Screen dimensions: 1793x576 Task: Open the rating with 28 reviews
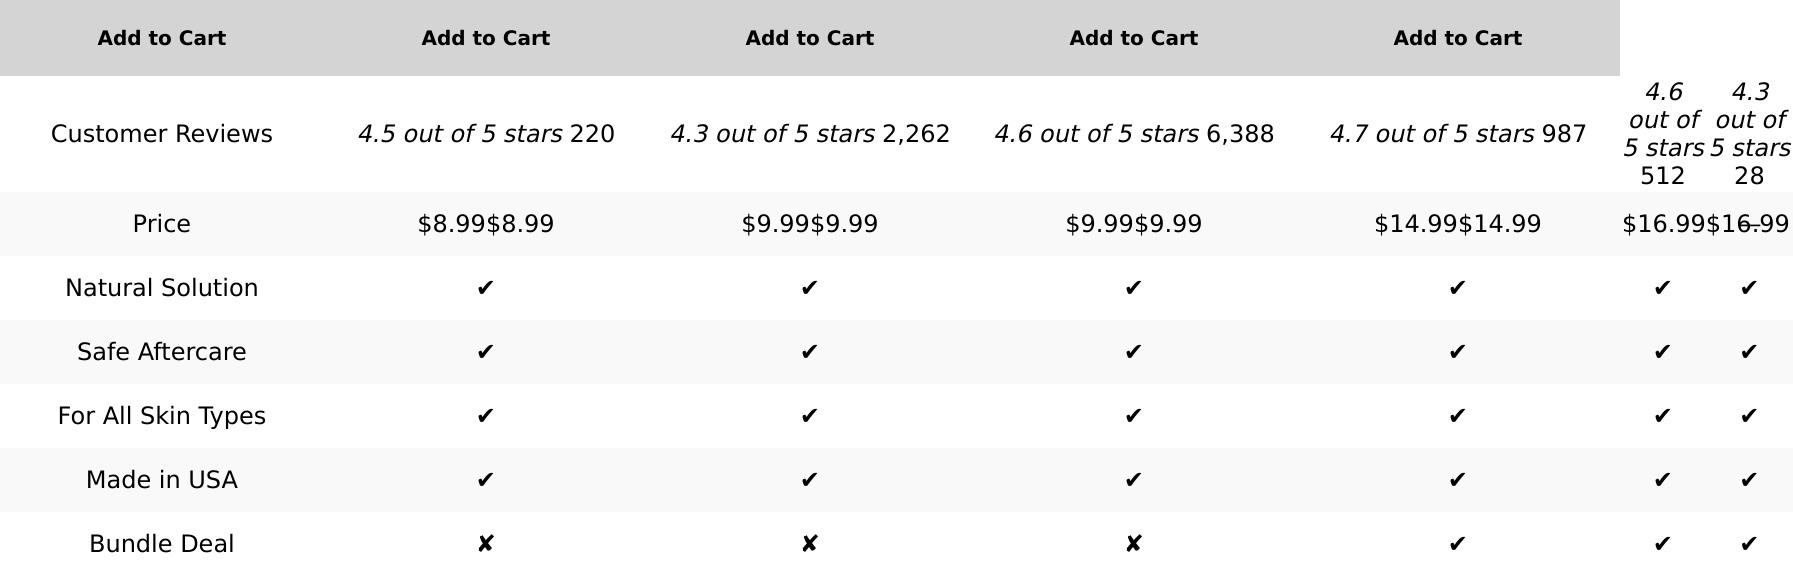point(1749,134)
